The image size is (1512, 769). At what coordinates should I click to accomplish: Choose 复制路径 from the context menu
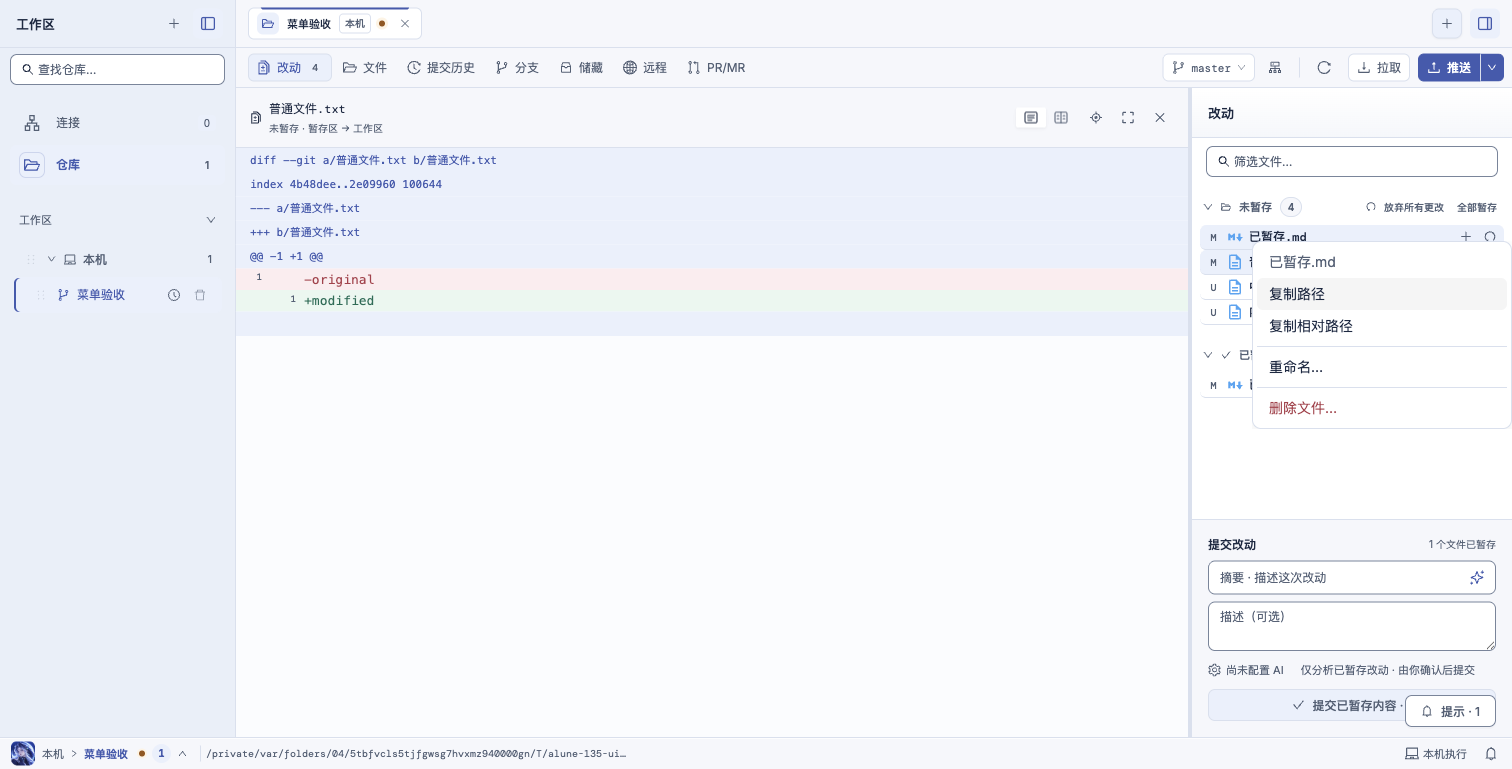tap(1381, 294)
